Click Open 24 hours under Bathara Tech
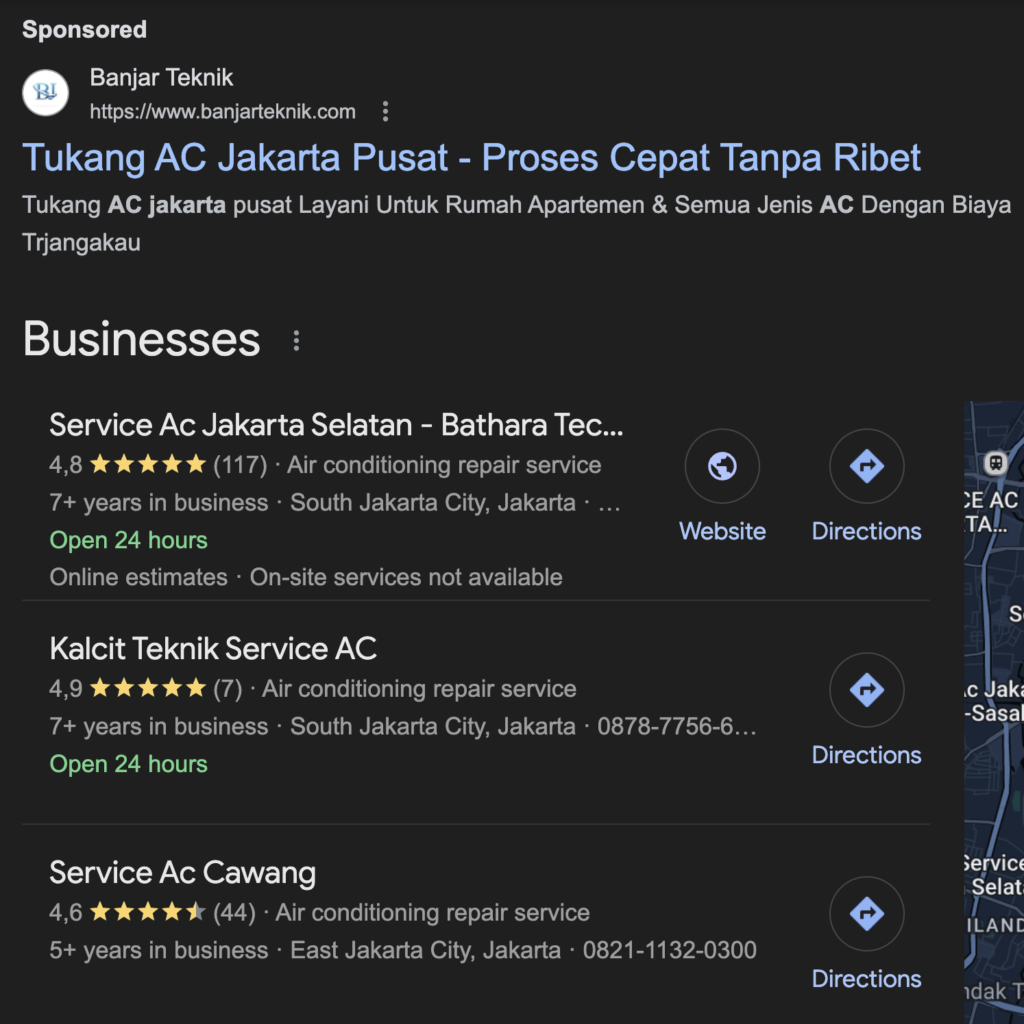The height and width of the screenshot is (1024, 1024). (128, 540)
